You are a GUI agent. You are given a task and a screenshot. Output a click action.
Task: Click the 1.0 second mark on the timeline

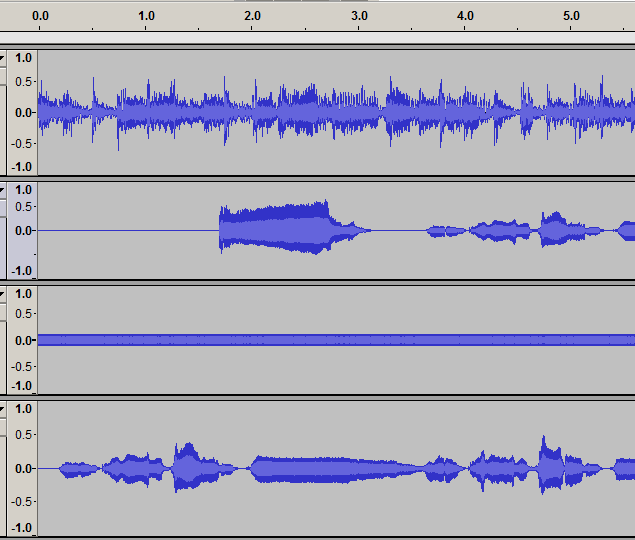click(146, 17)
